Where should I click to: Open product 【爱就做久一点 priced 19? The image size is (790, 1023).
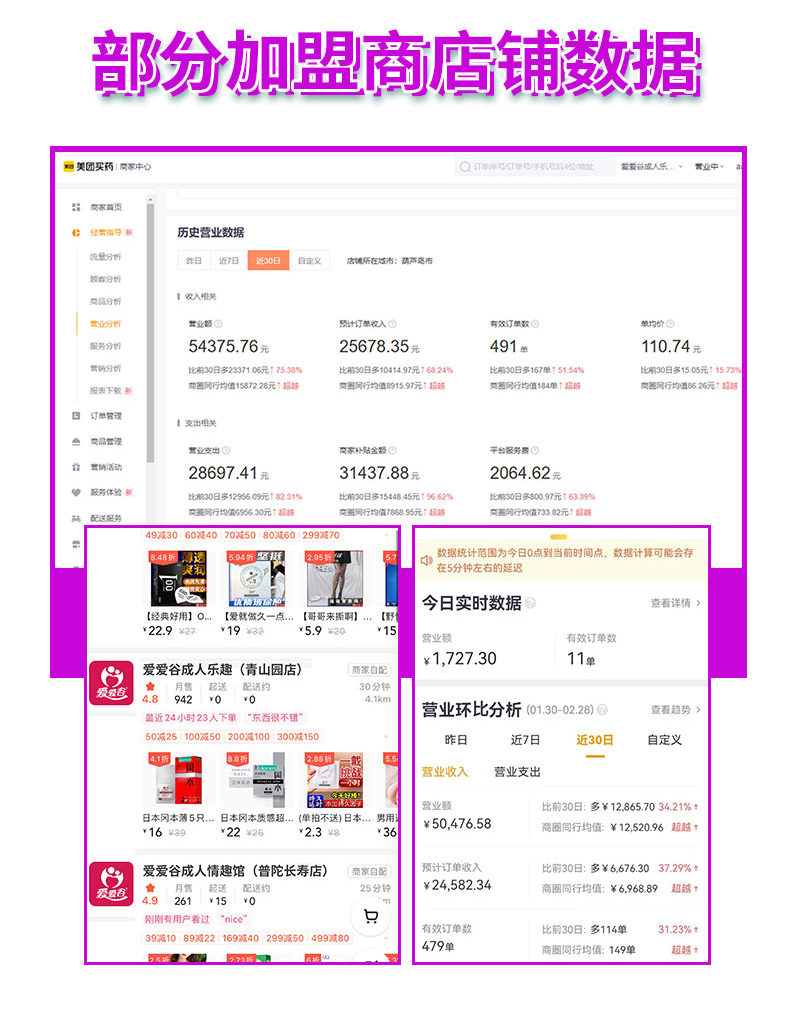[257, 593]
